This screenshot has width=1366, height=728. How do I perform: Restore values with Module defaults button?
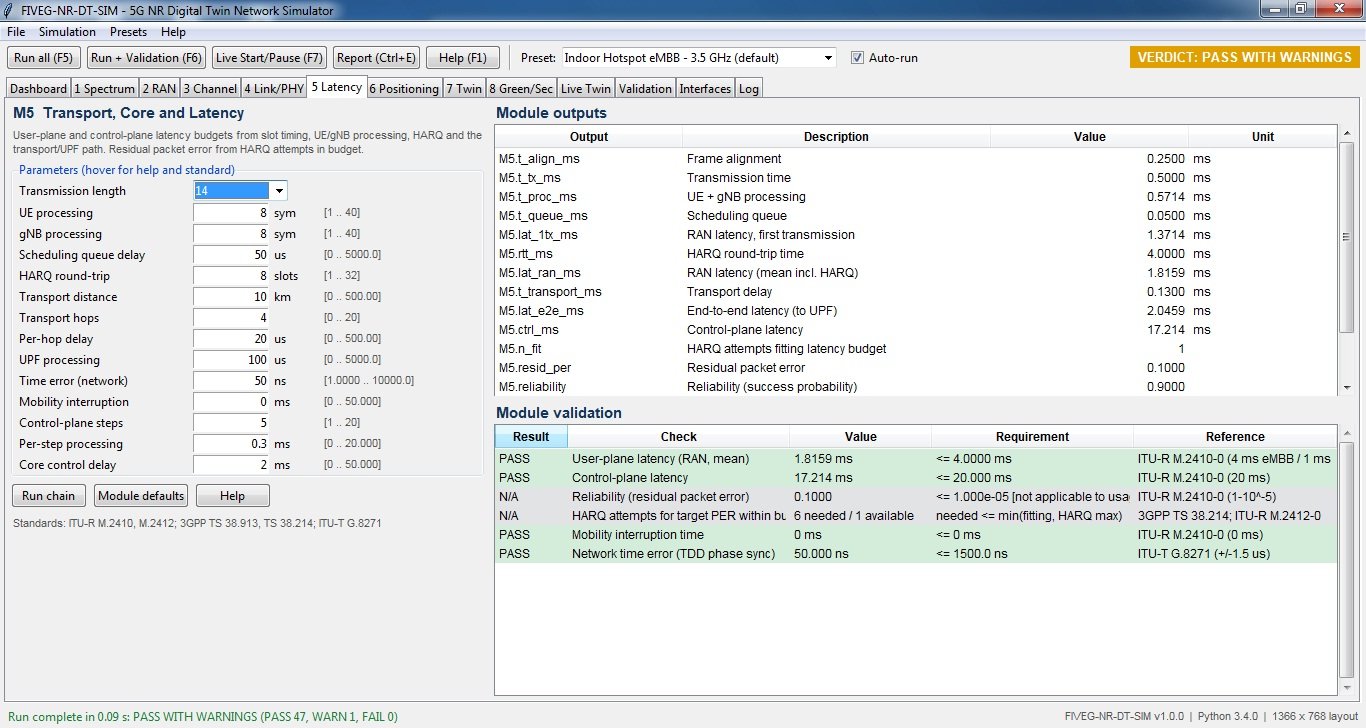[141, 495]
